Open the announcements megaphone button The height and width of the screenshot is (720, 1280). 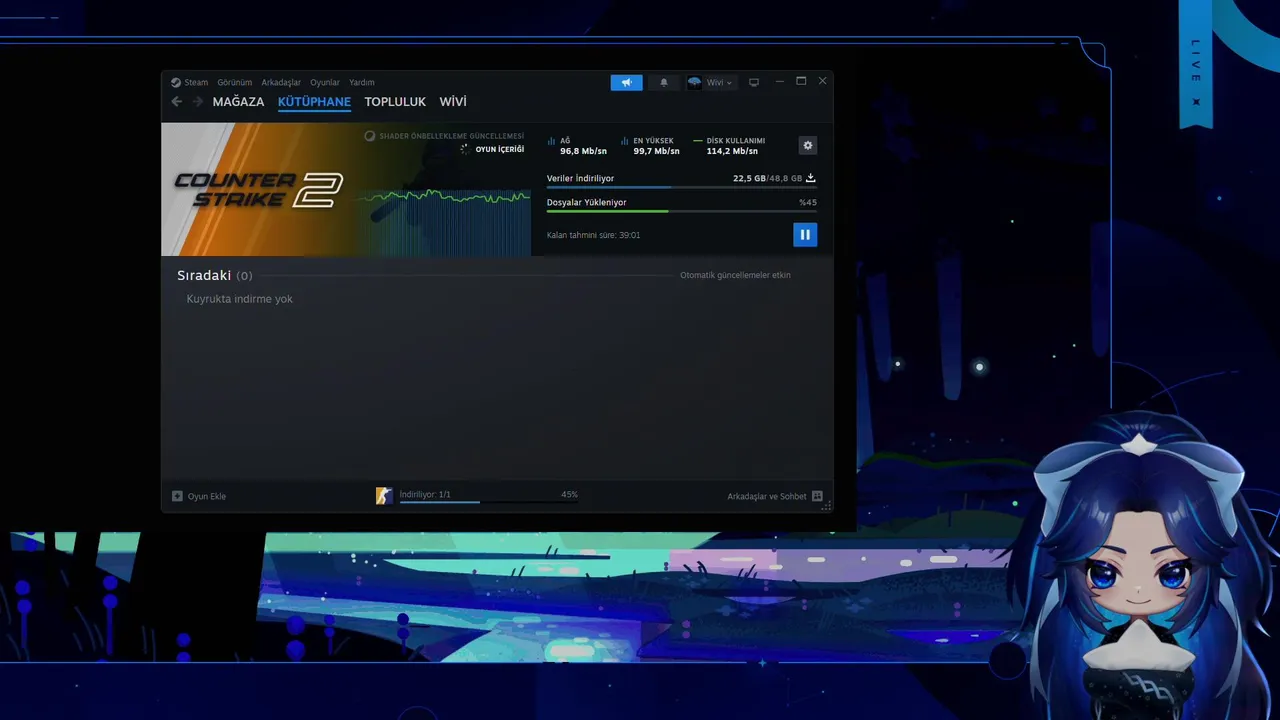pyautogui.click(x=627, y=82)
